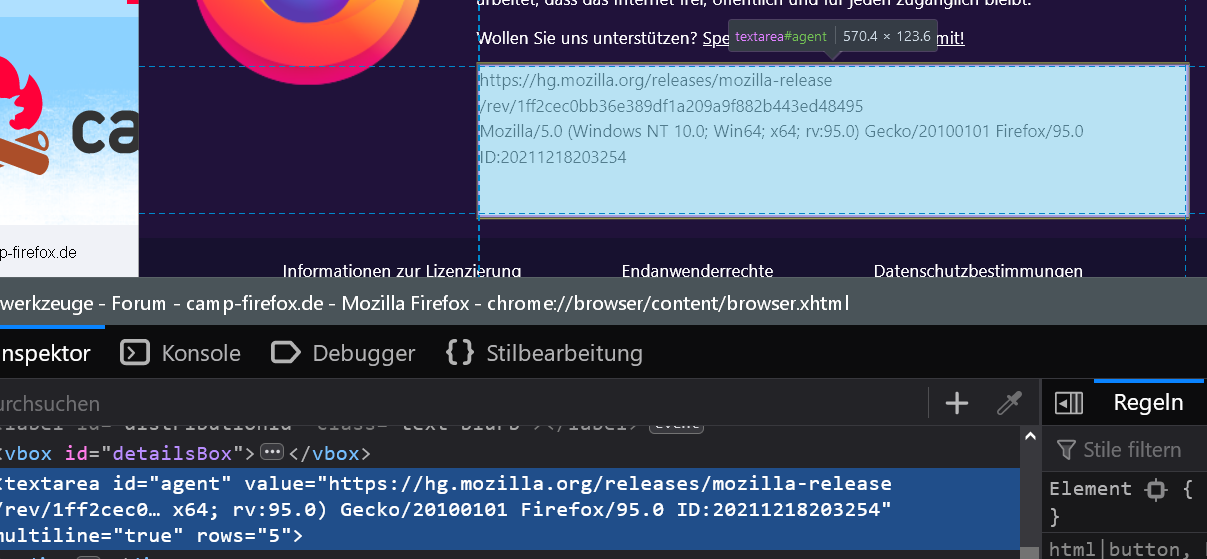Click the Konsole terminal icon
The width and height of the screenshot is (1207, 559).
(135, 353)
